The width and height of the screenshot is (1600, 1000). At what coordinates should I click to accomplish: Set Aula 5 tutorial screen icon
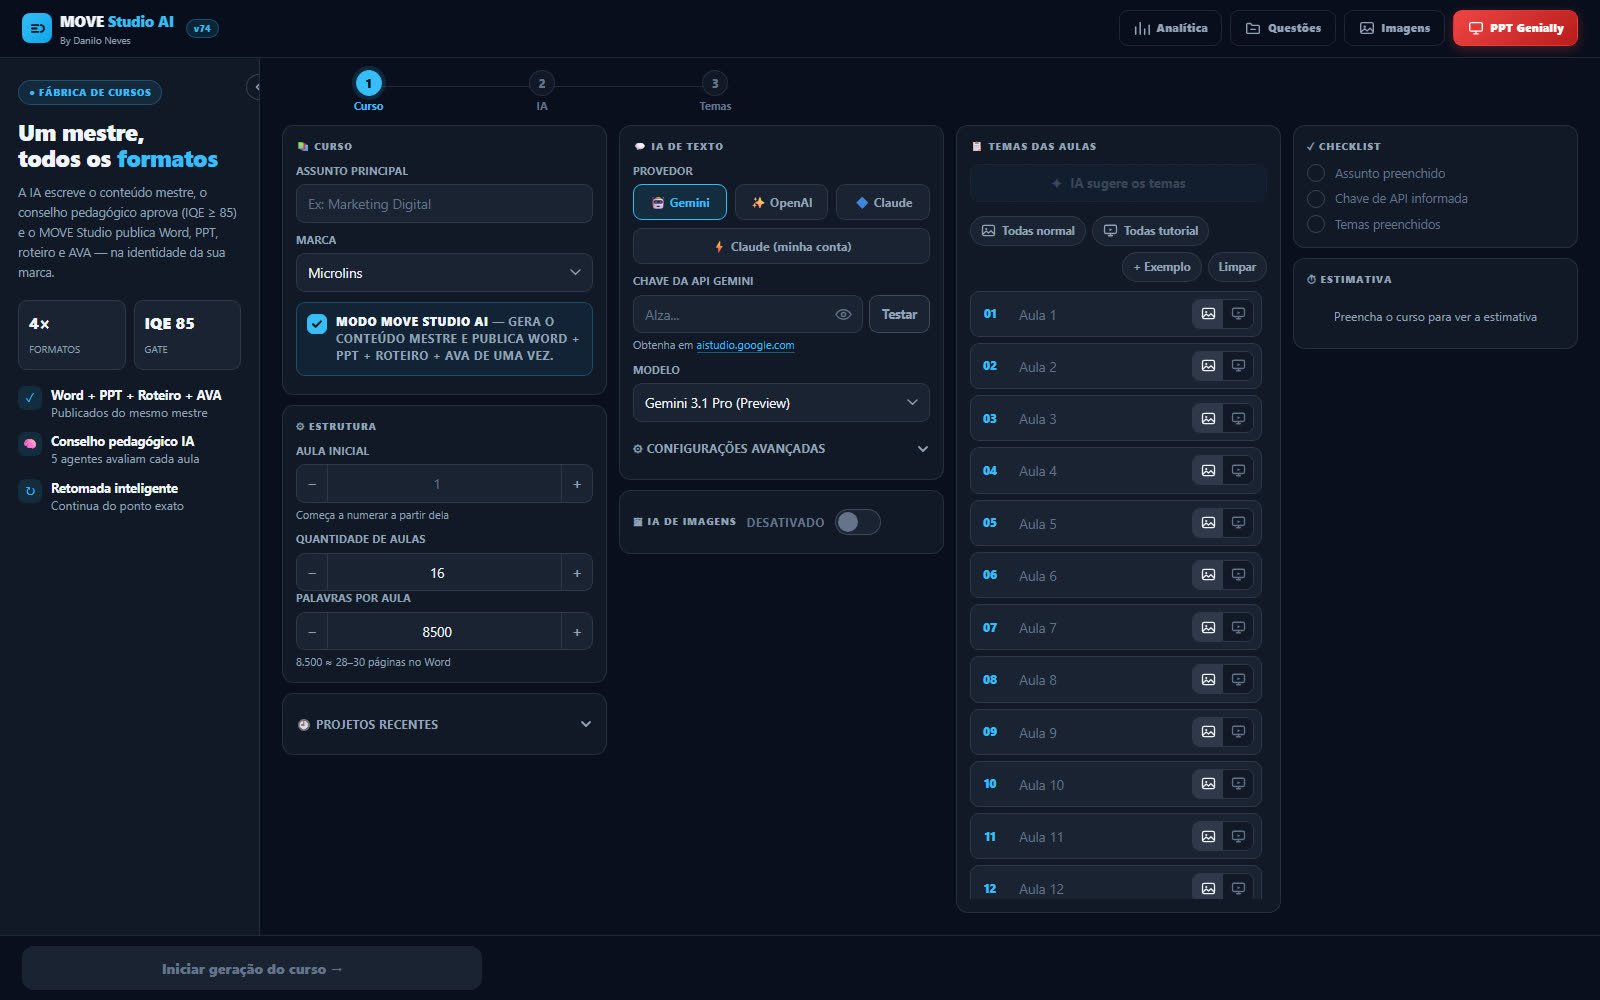tap(1238, 523)
